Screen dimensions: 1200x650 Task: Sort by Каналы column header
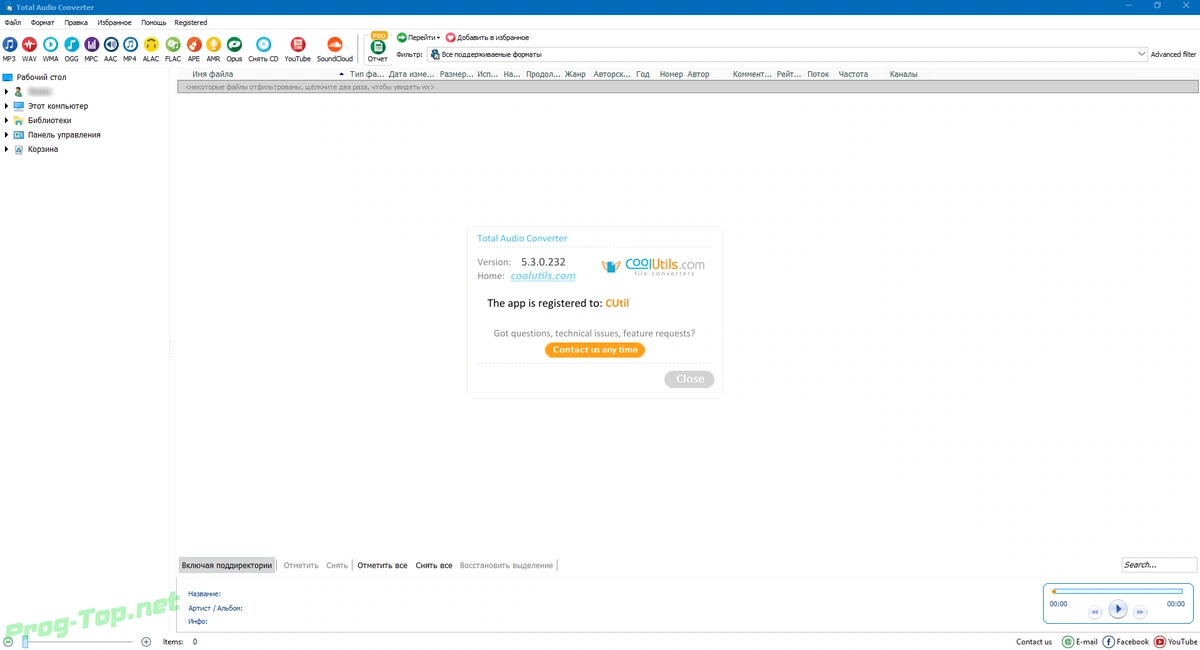pos(903,74)
